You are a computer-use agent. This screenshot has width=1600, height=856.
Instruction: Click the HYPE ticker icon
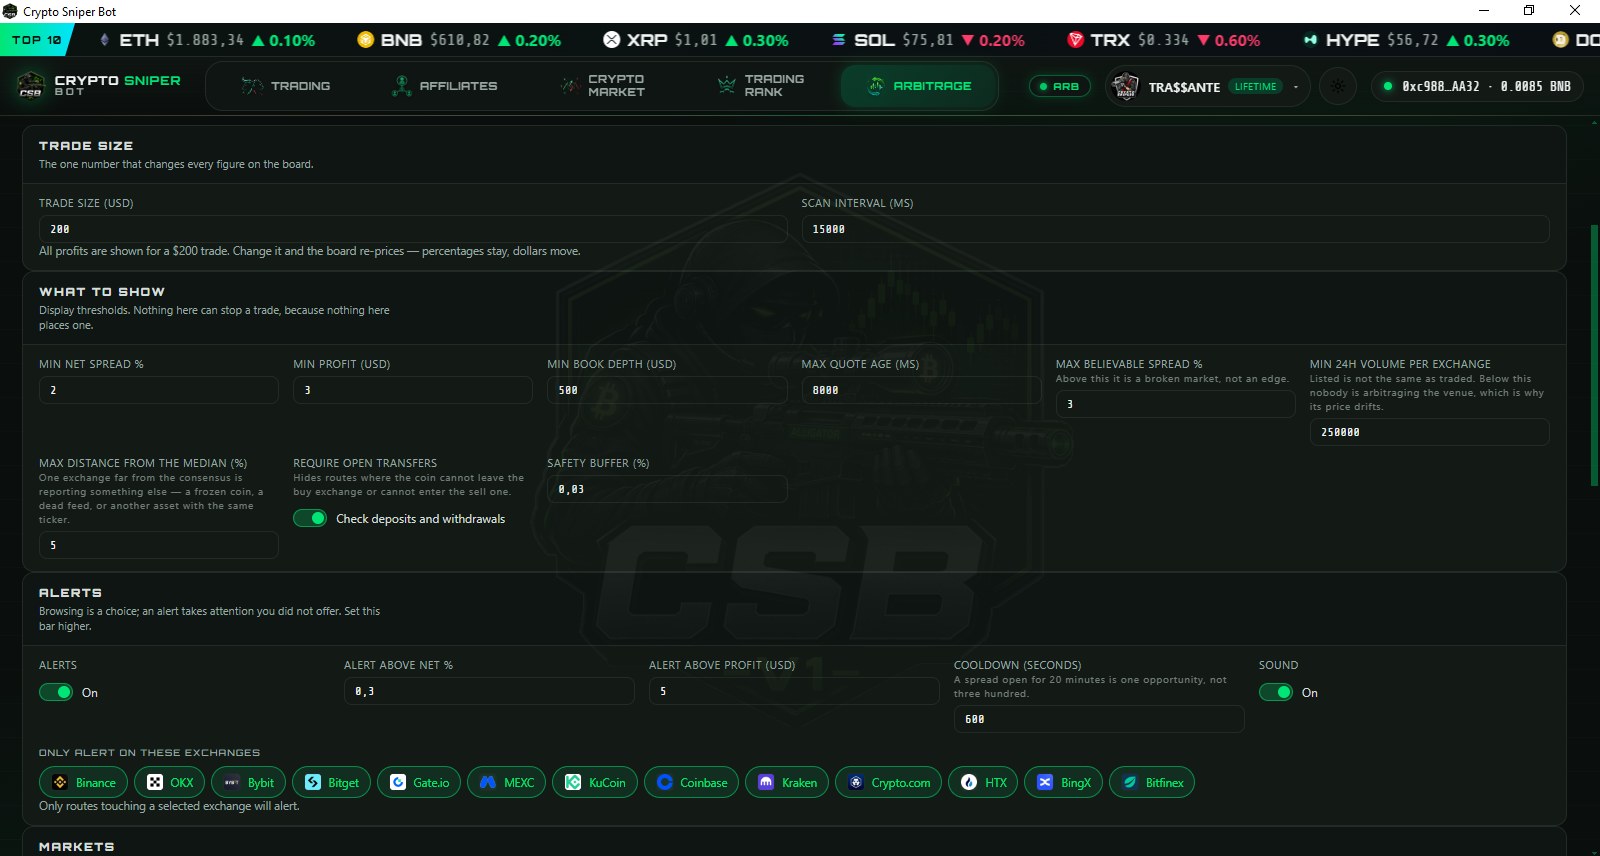[1310, 40]
